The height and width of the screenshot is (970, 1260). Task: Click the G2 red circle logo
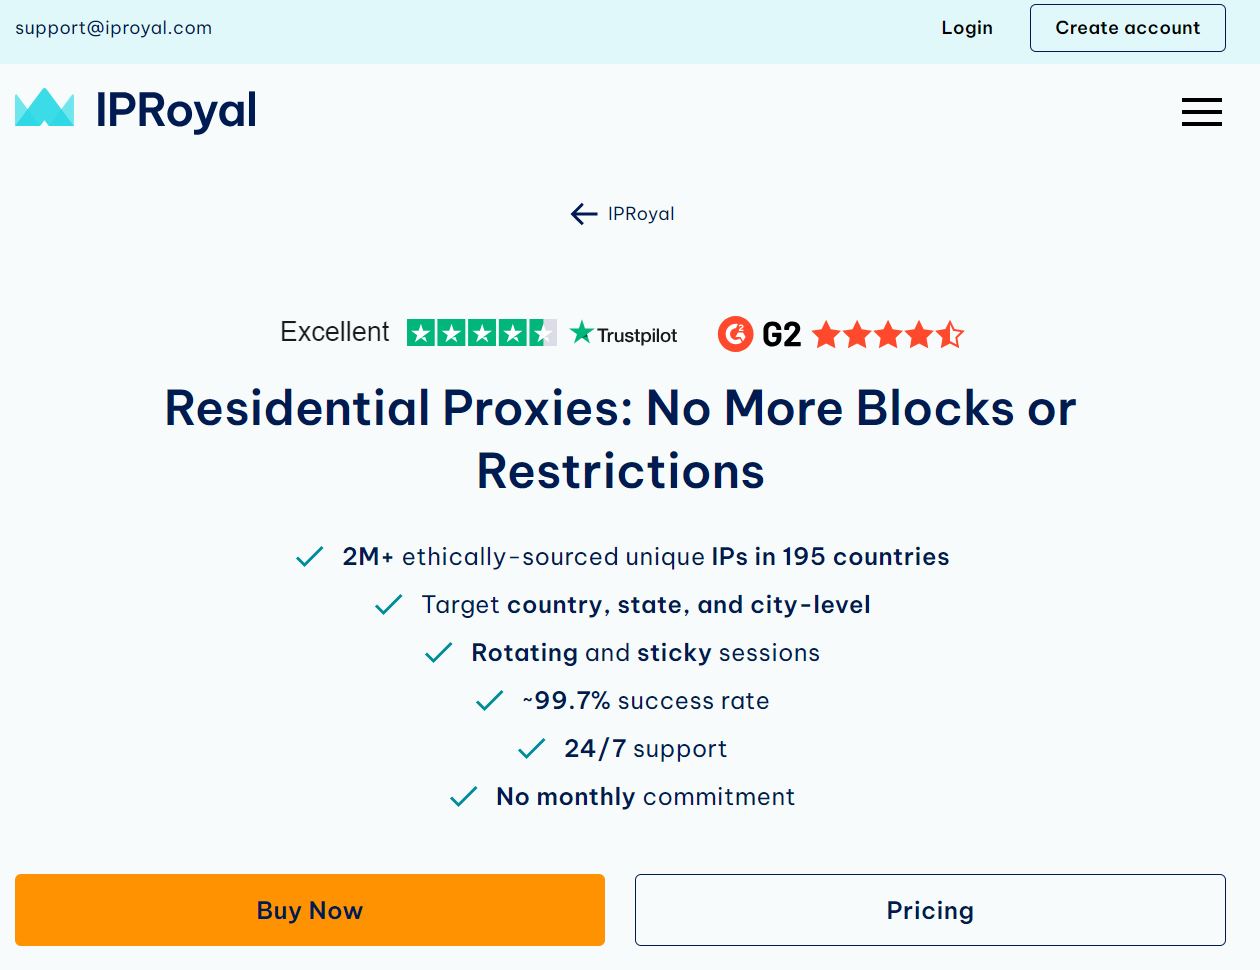click(x=735, y=334)
